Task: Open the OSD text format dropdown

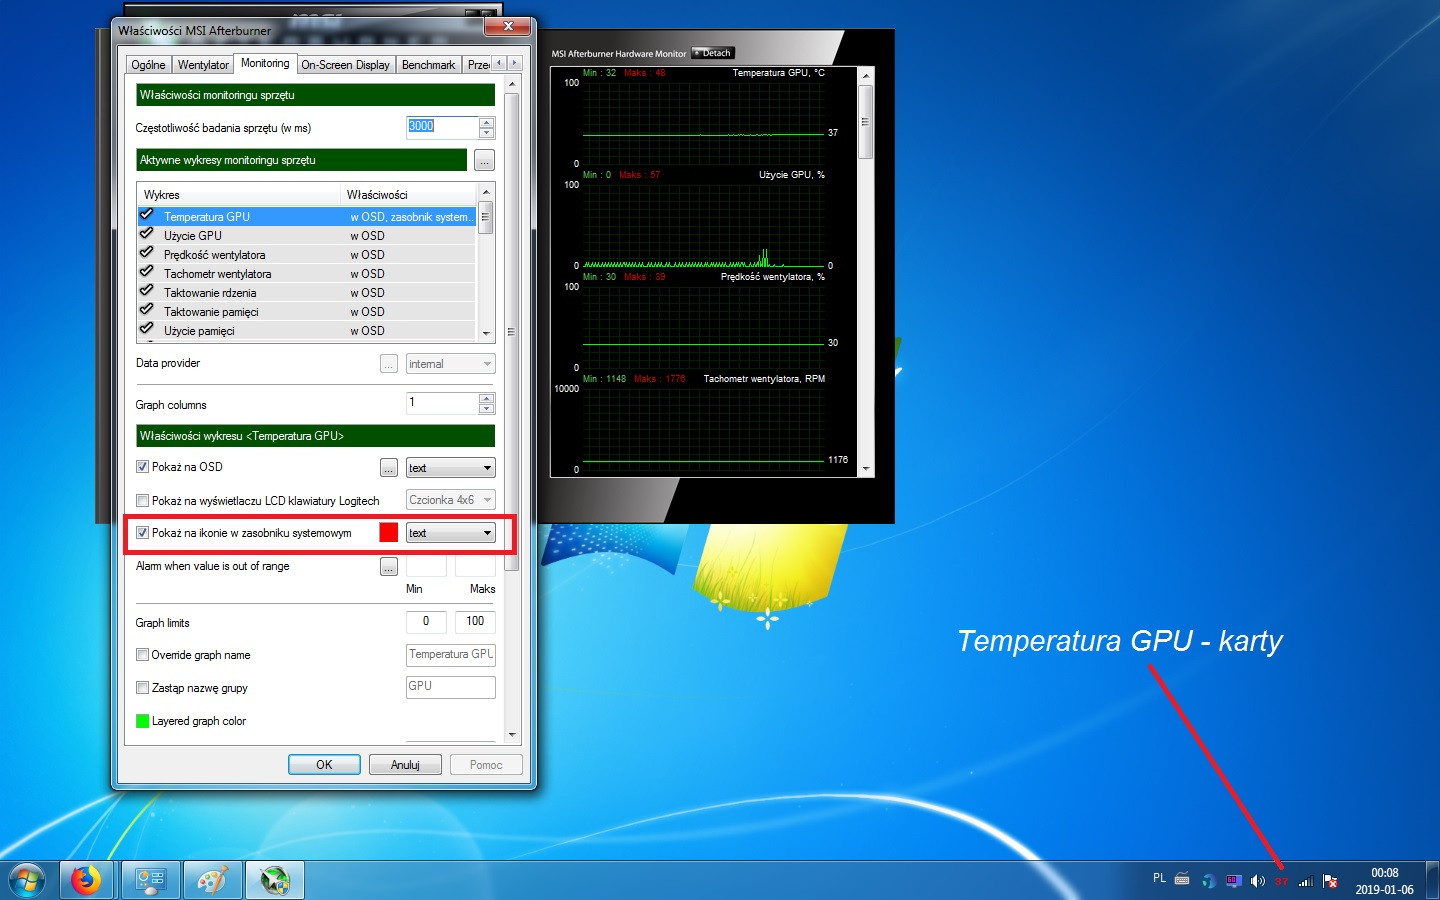Action: pos(450,468)
